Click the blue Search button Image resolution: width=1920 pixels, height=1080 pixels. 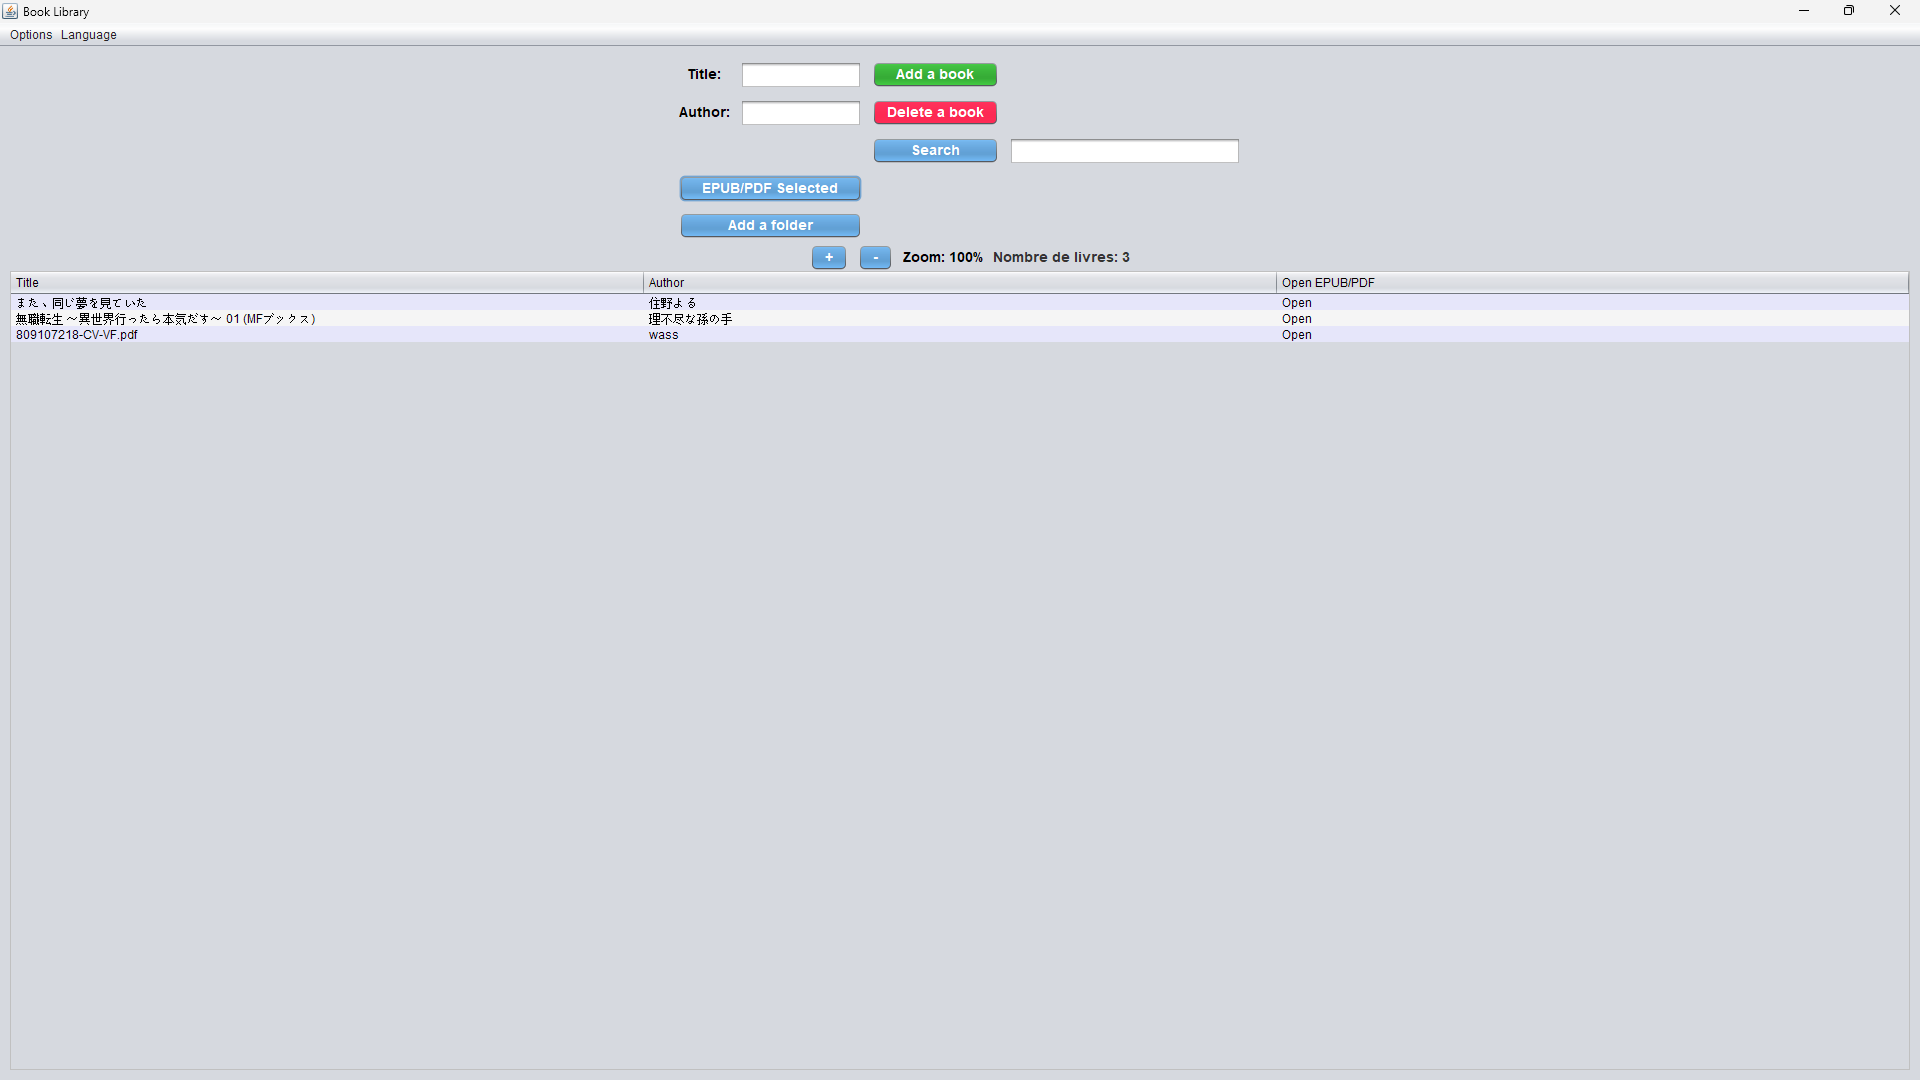935,150
